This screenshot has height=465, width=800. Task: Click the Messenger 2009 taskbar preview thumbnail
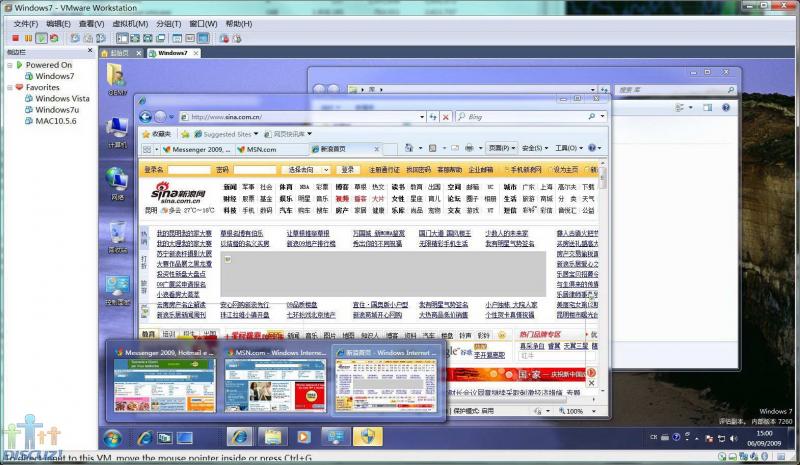164,381
